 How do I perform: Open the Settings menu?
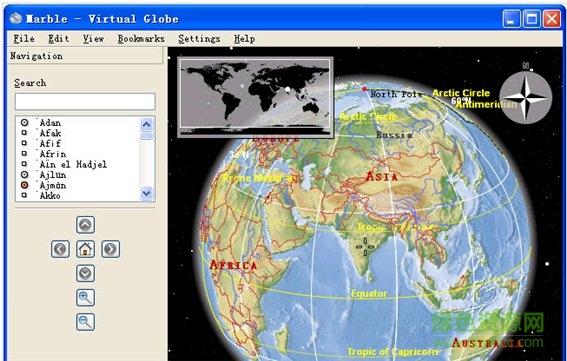click(199, 39)
